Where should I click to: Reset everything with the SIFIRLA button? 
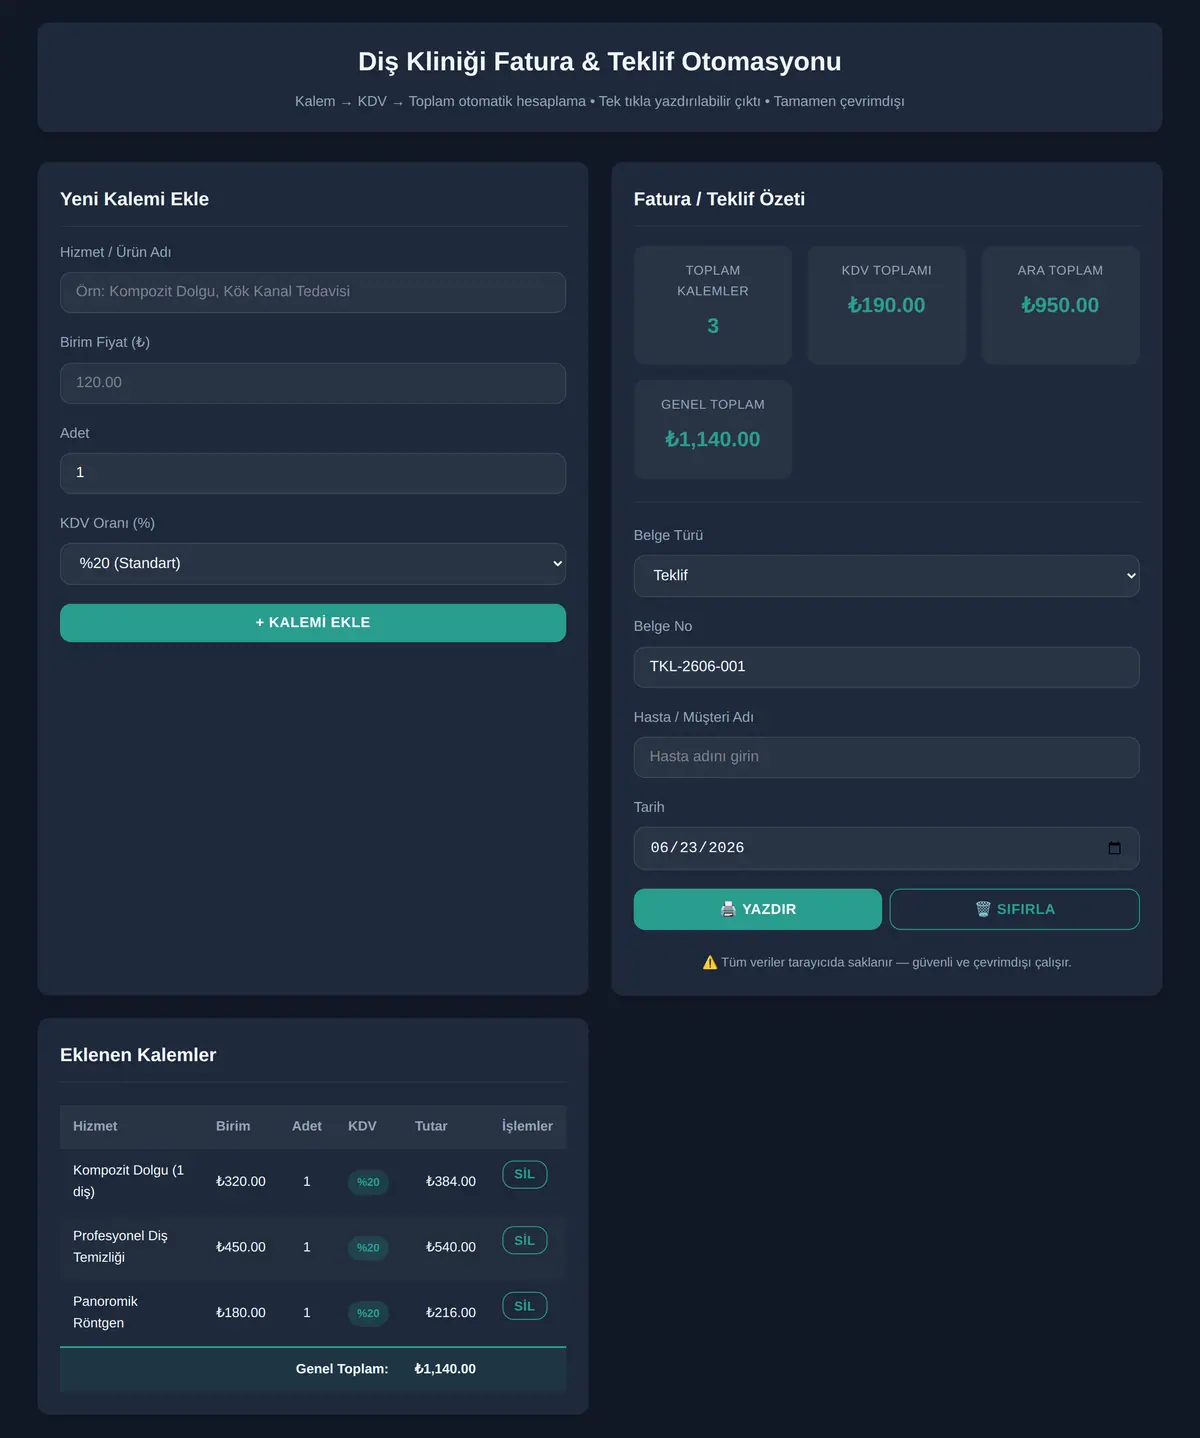pos(1015,909)
